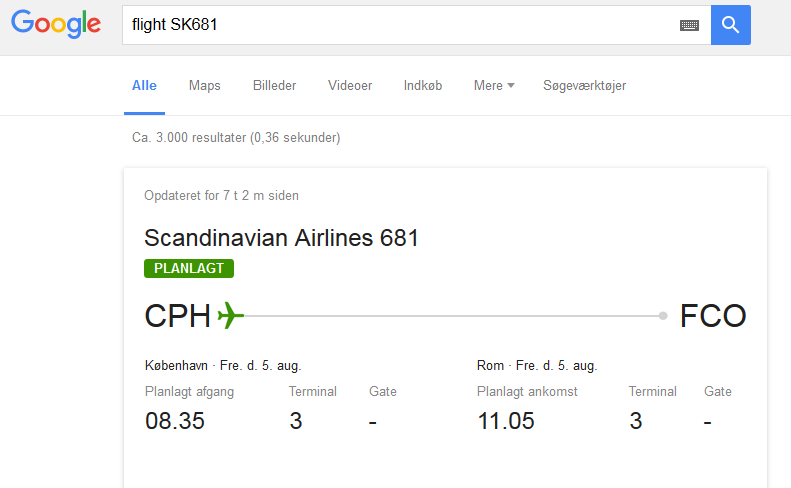Click the results count text

[x=236, y=138]
